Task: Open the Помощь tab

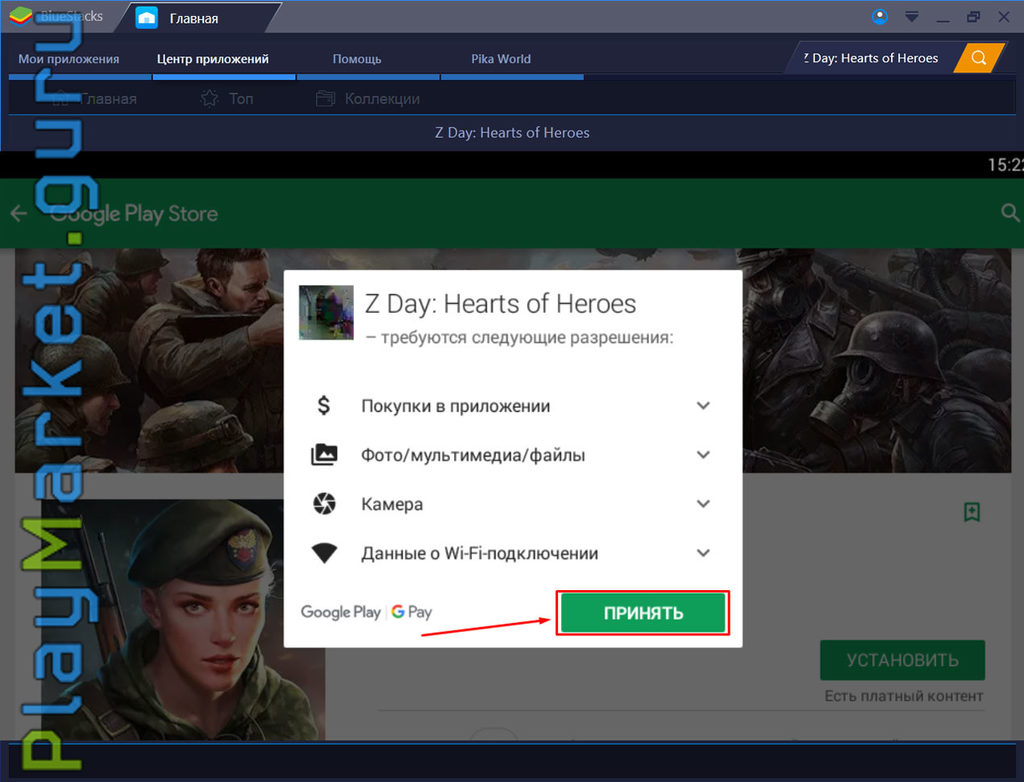Action: click(357, 59)
